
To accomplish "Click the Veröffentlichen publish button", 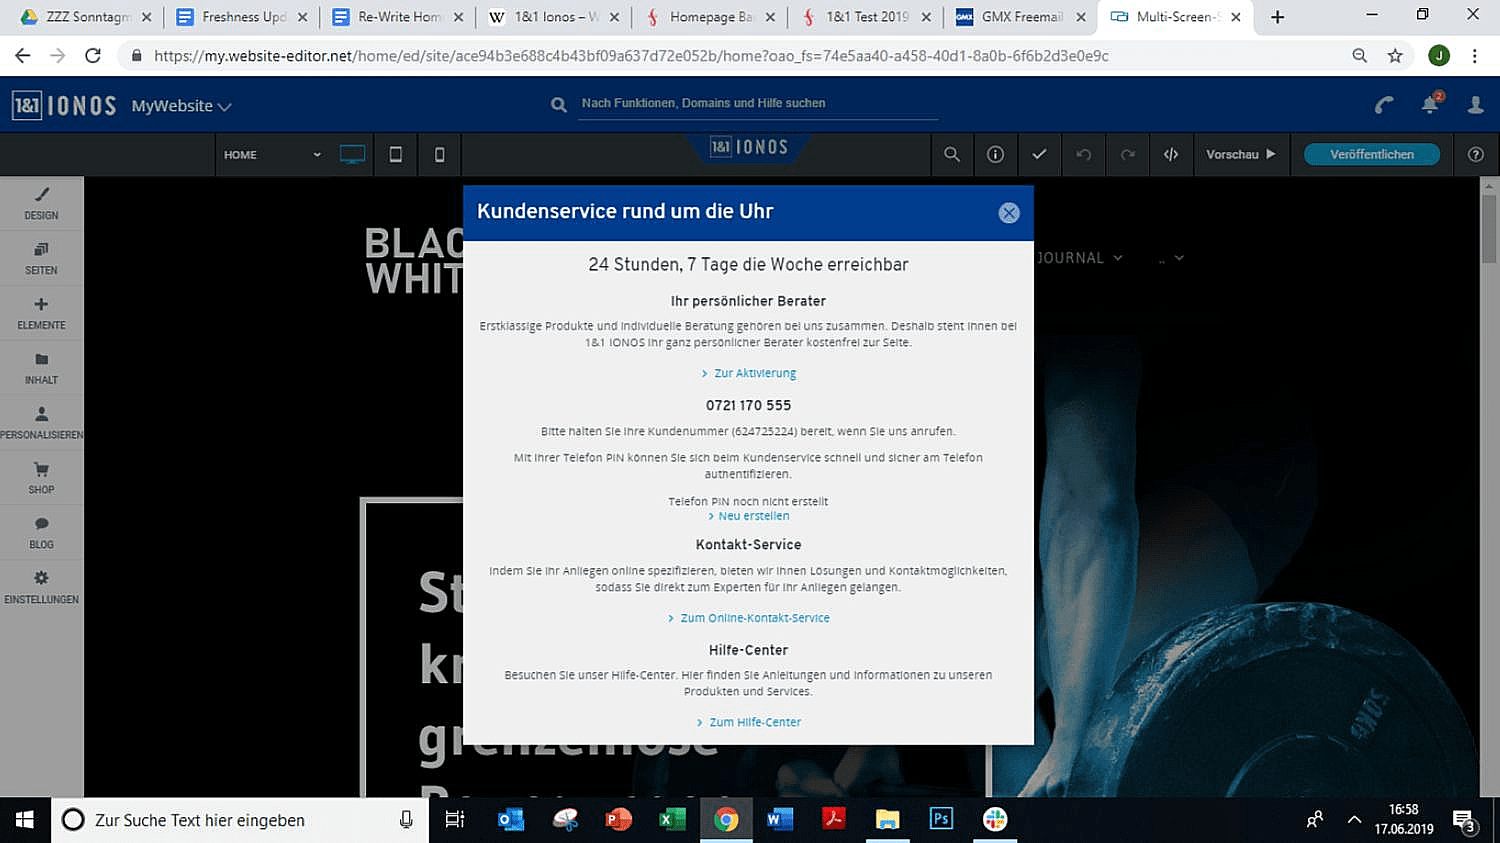I will (x=1372, y=154).
